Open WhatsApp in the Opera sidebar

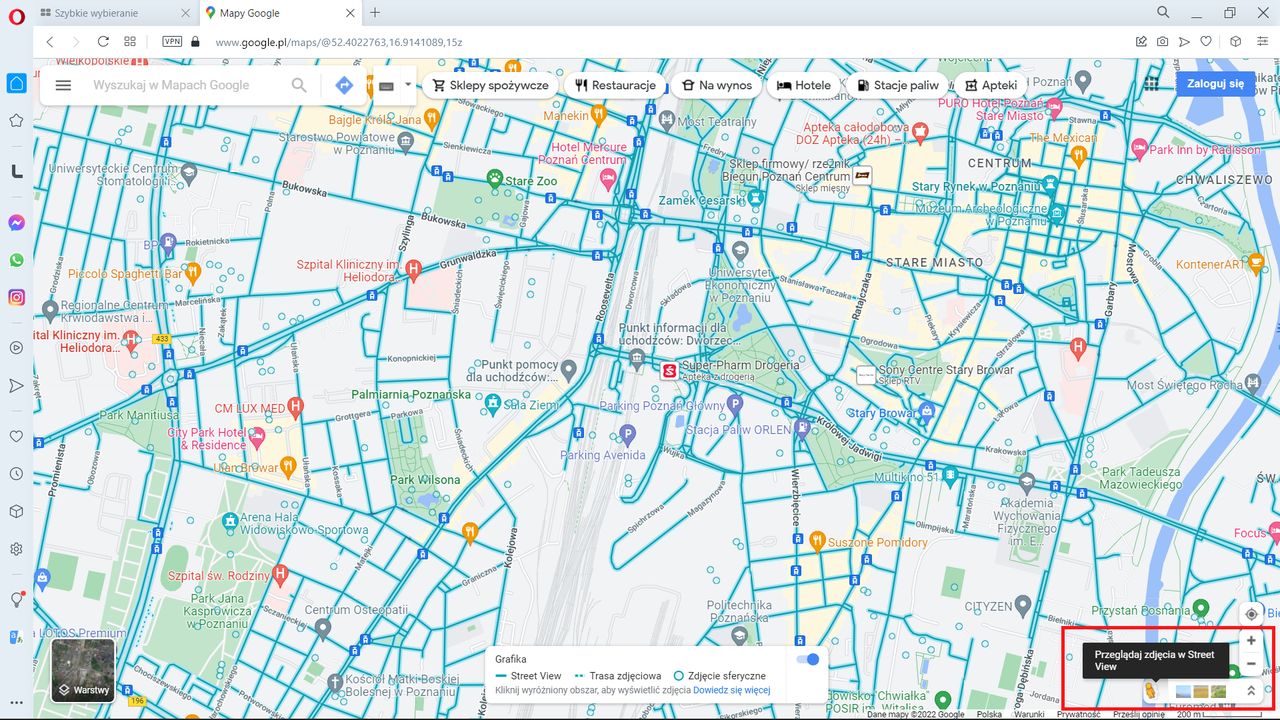tap(16, 260)
